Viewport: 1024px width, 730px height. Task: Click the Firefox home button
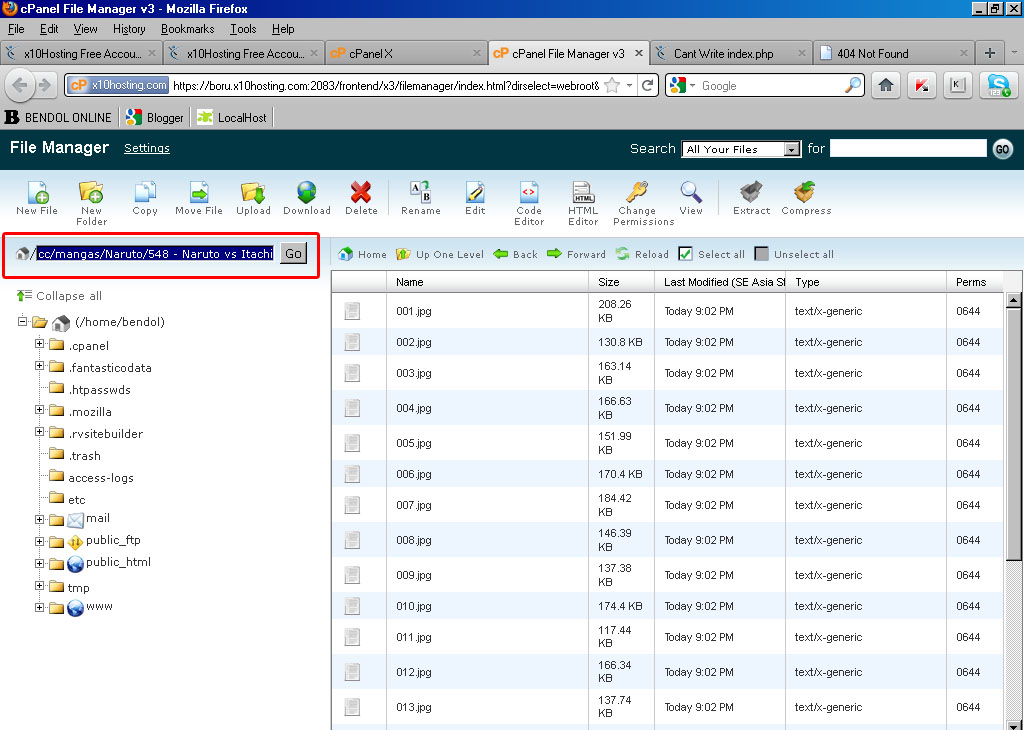tap(886, 85)
